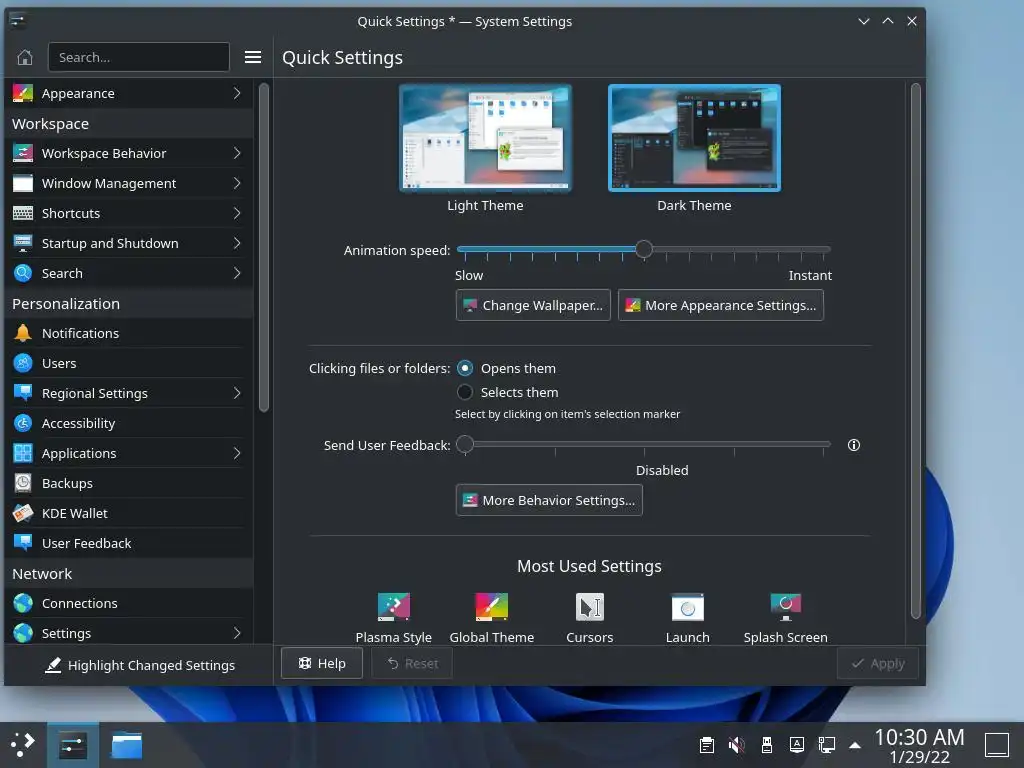Click the Connections globe icon
Image resolution: width=1024 pixels, height=768 pixels.
pyautogui.click(x=23, y=603)
